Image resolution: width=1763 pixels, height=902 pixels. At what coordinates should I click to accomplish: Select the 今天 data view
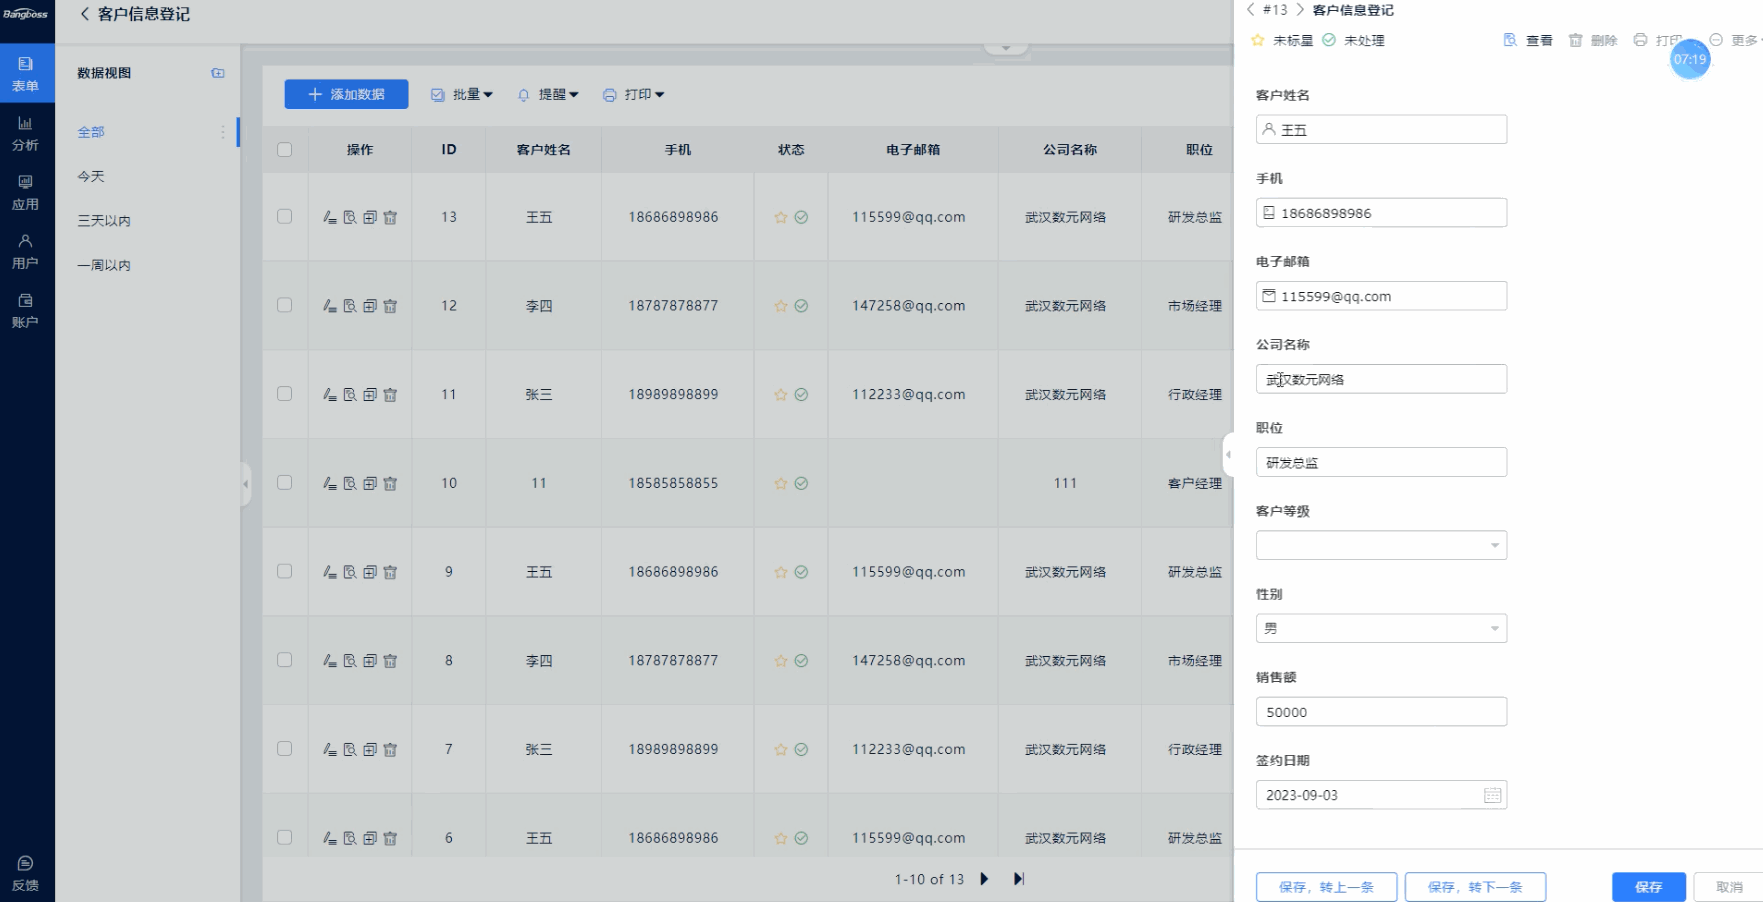[91, 176]
